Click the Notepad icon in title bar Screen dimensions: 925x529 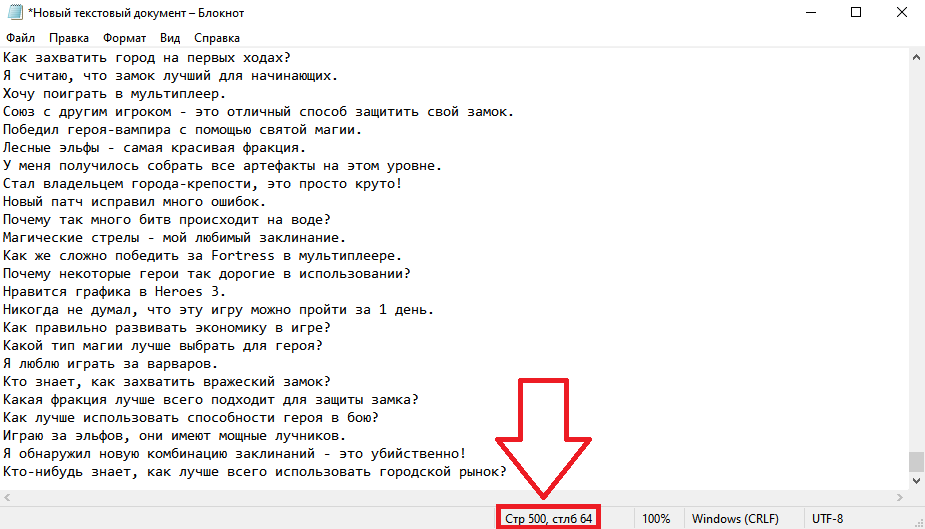(15, 12)
